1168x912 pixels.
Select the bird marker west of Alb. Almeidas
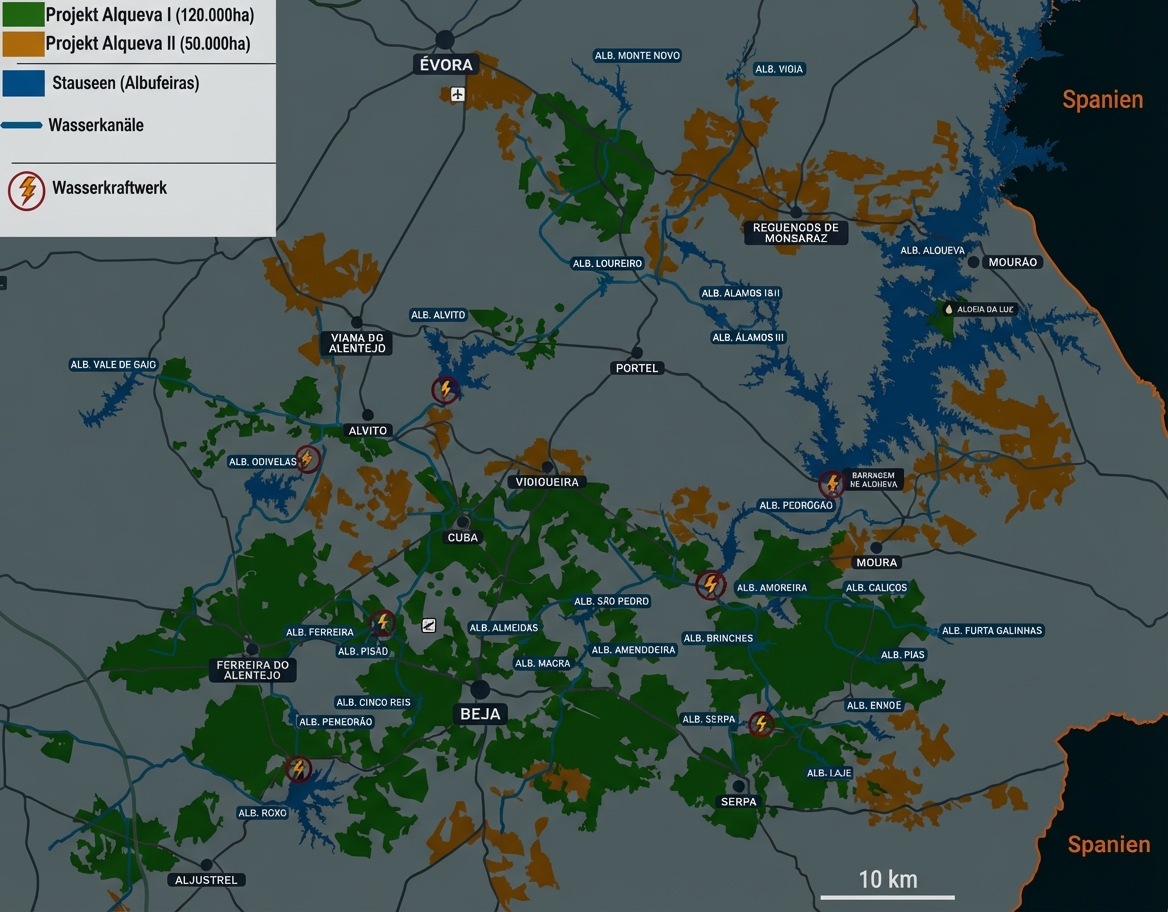coord(428,624)
